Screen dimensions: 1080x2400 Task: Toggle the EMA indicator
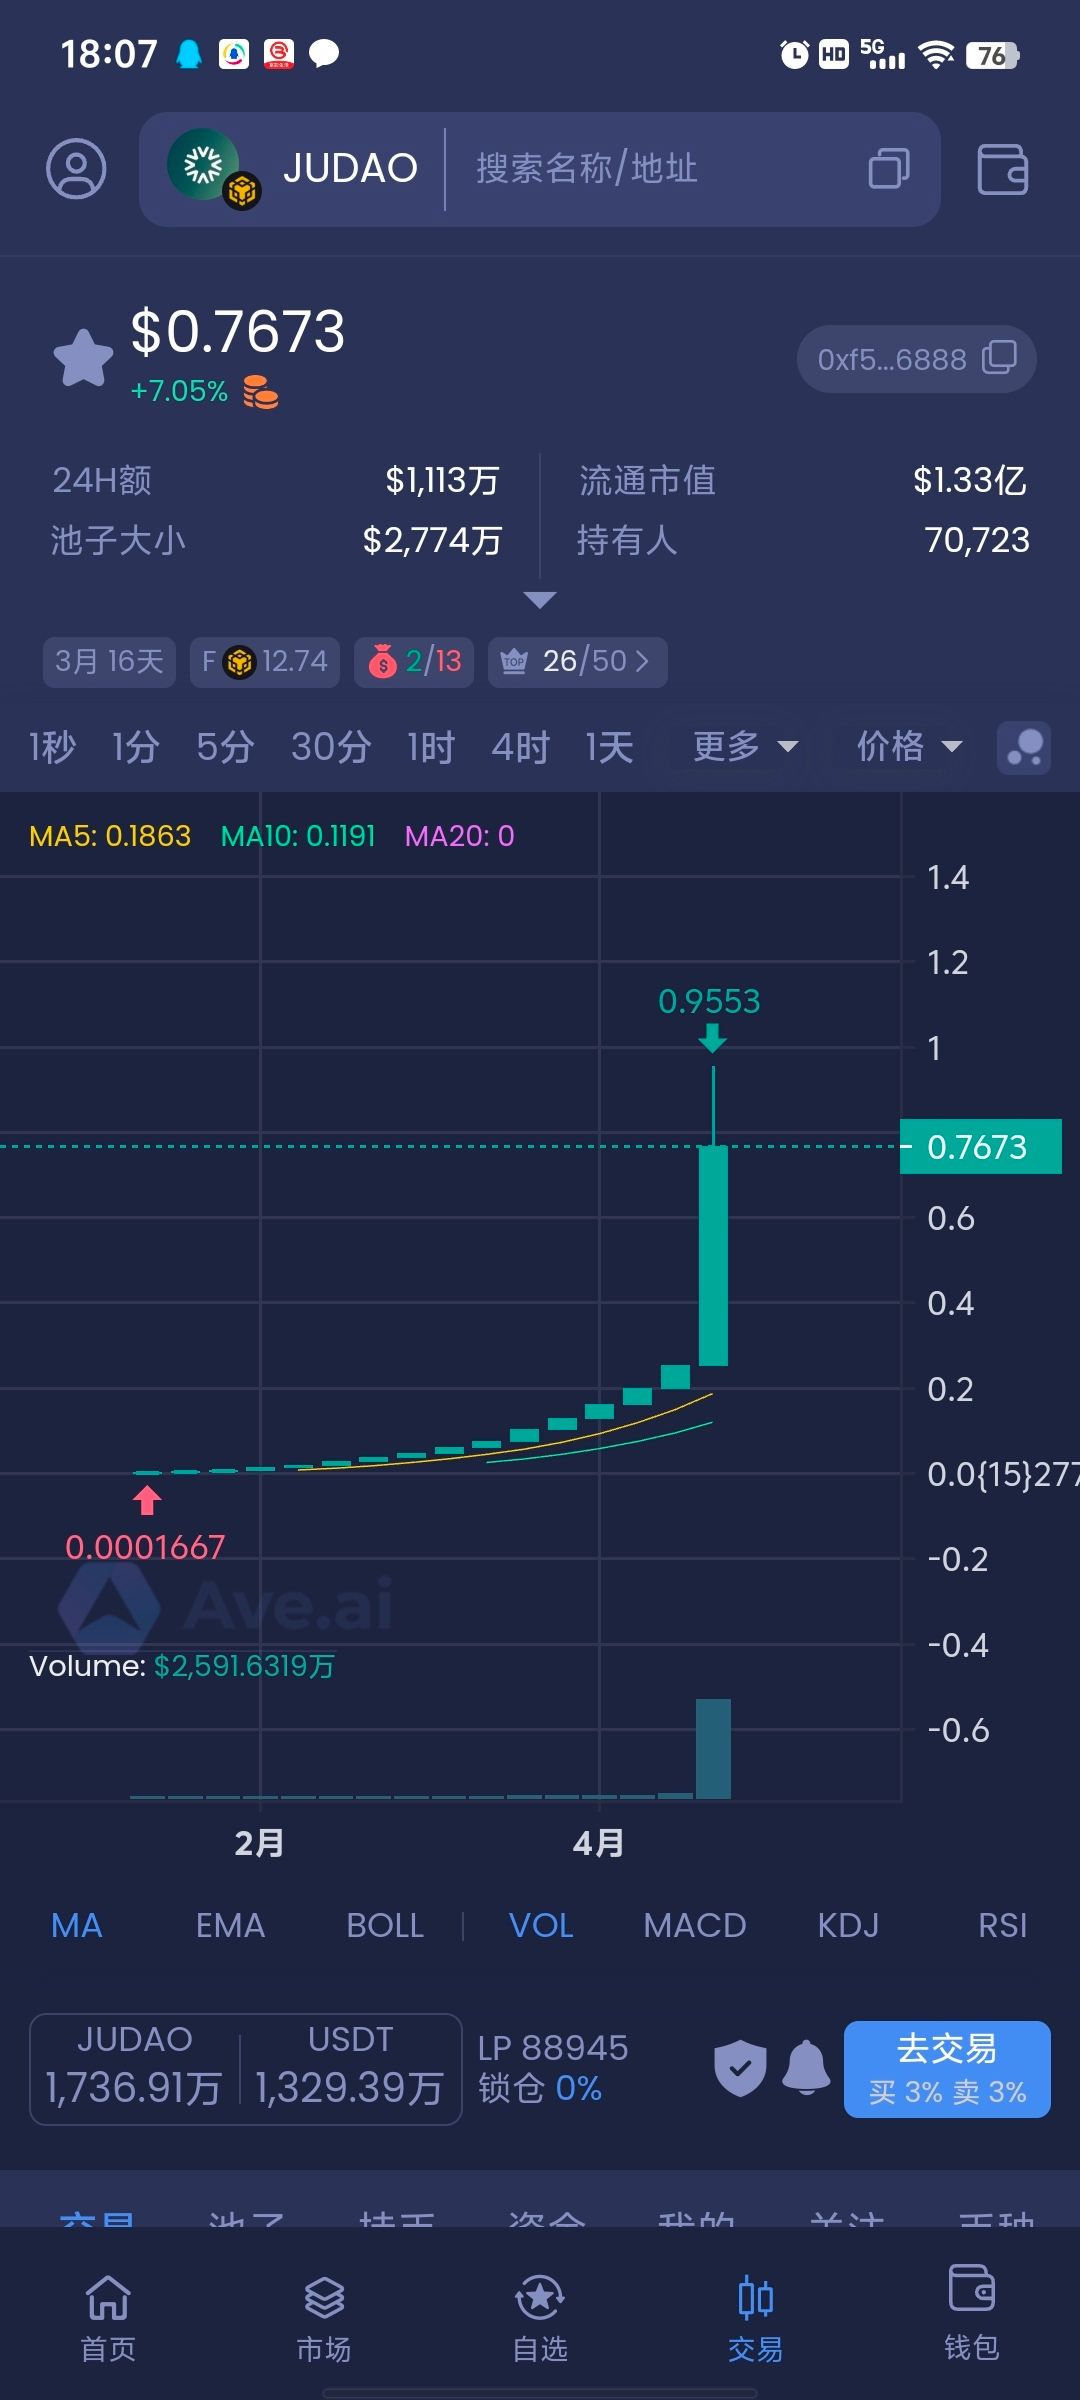pyautogui.click(x=230, y=1926)
